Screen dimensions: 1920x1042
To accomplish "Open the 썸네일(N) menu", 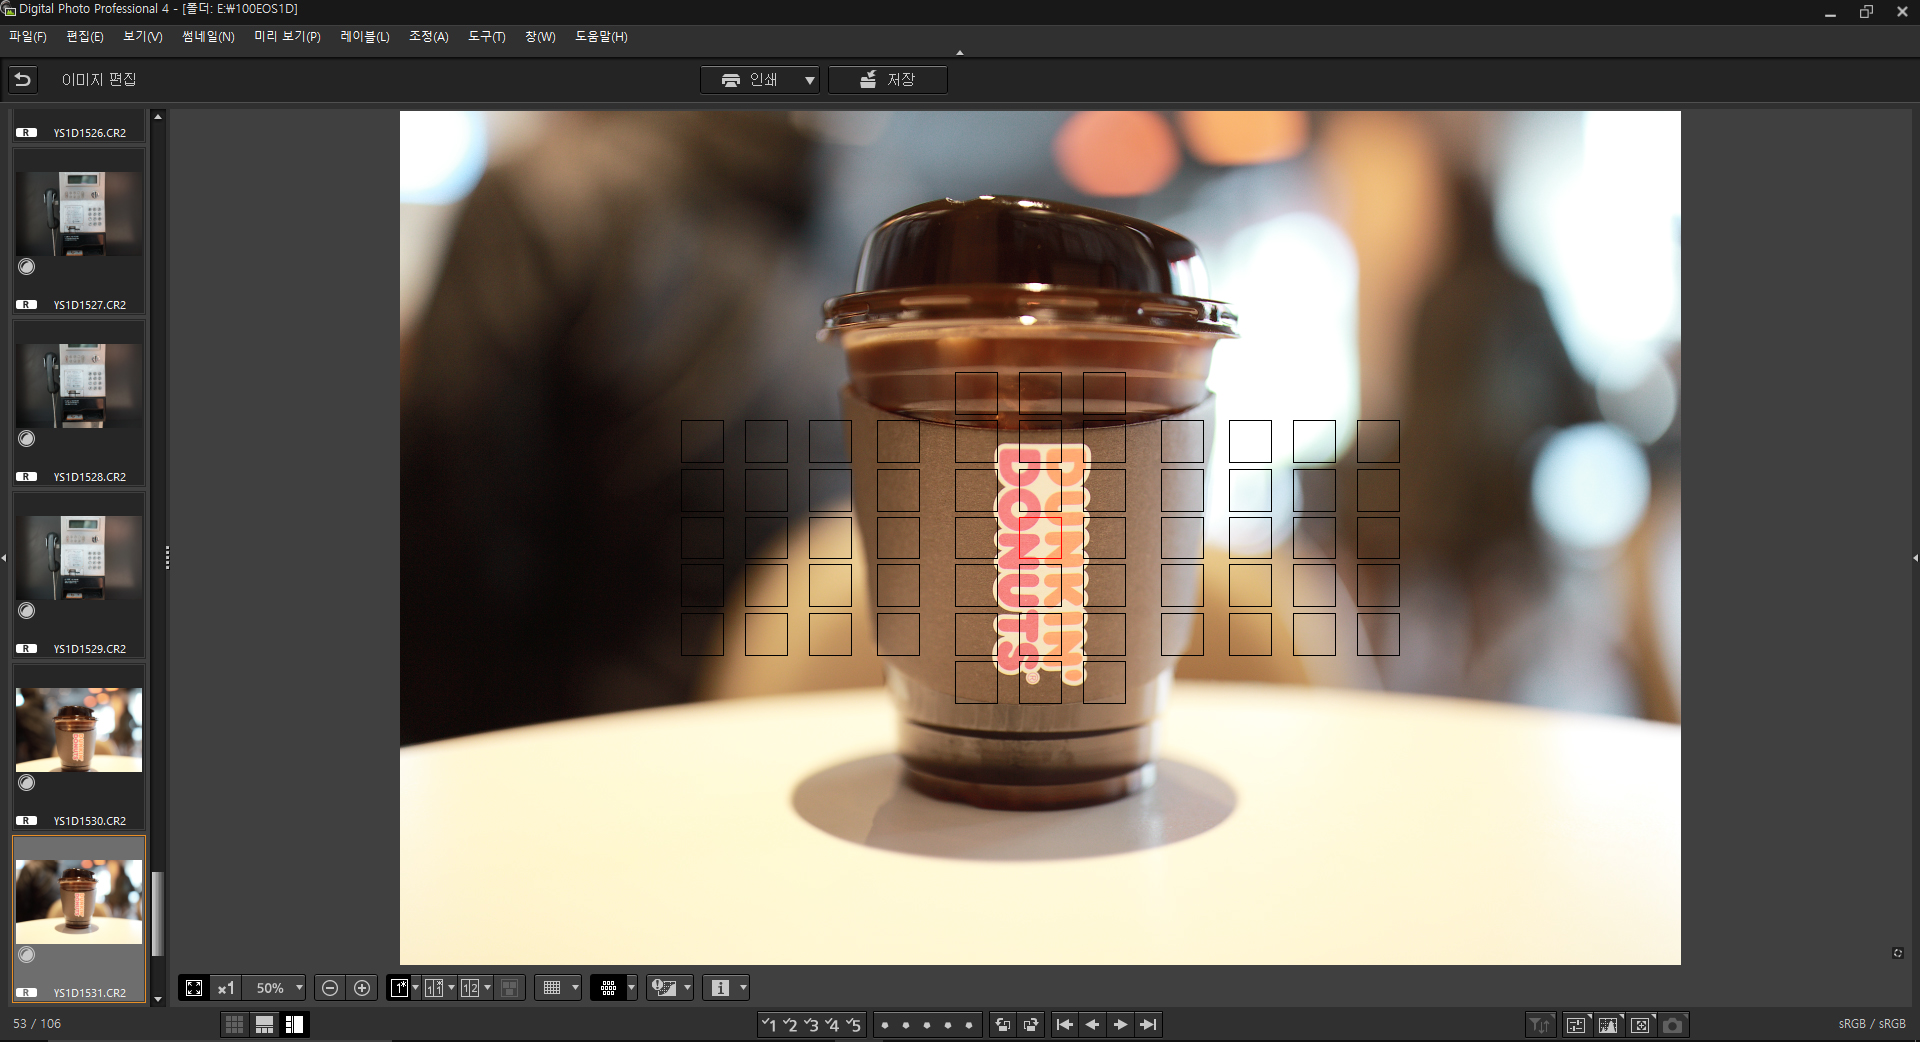I will click(208, 36).
